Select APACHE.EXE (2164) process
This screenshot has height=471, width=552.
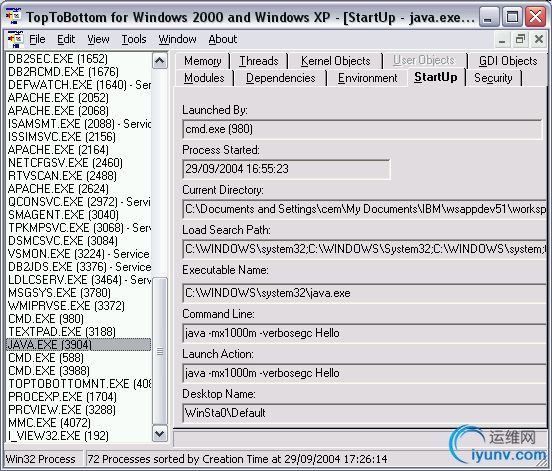[x=58, y=150]
